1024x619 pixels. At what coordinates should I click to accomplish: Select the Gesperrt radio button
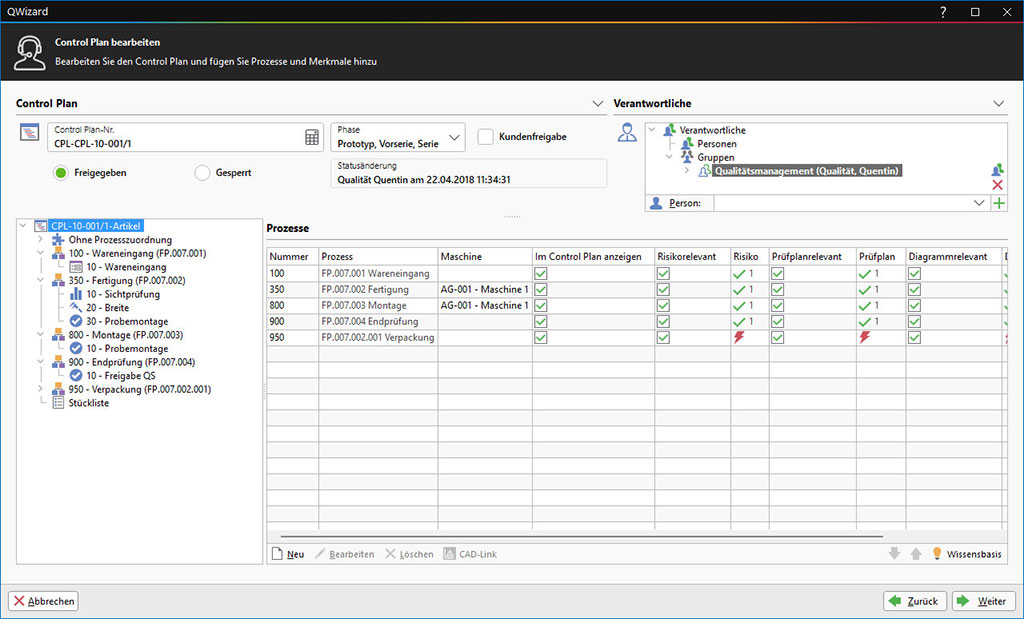coord(202,173)
